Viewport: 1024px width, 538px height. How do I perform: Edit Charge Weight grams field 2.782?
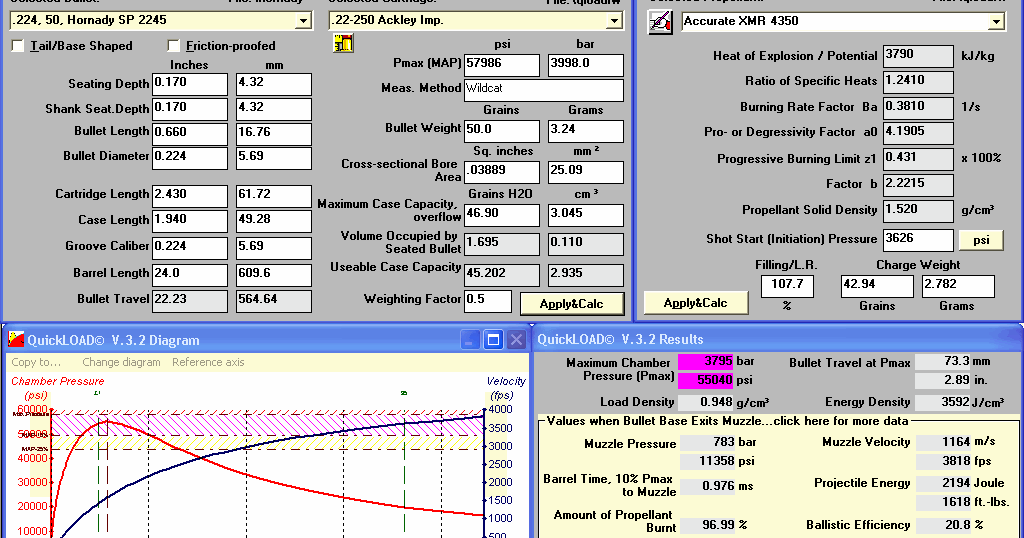tap(958, 286)
